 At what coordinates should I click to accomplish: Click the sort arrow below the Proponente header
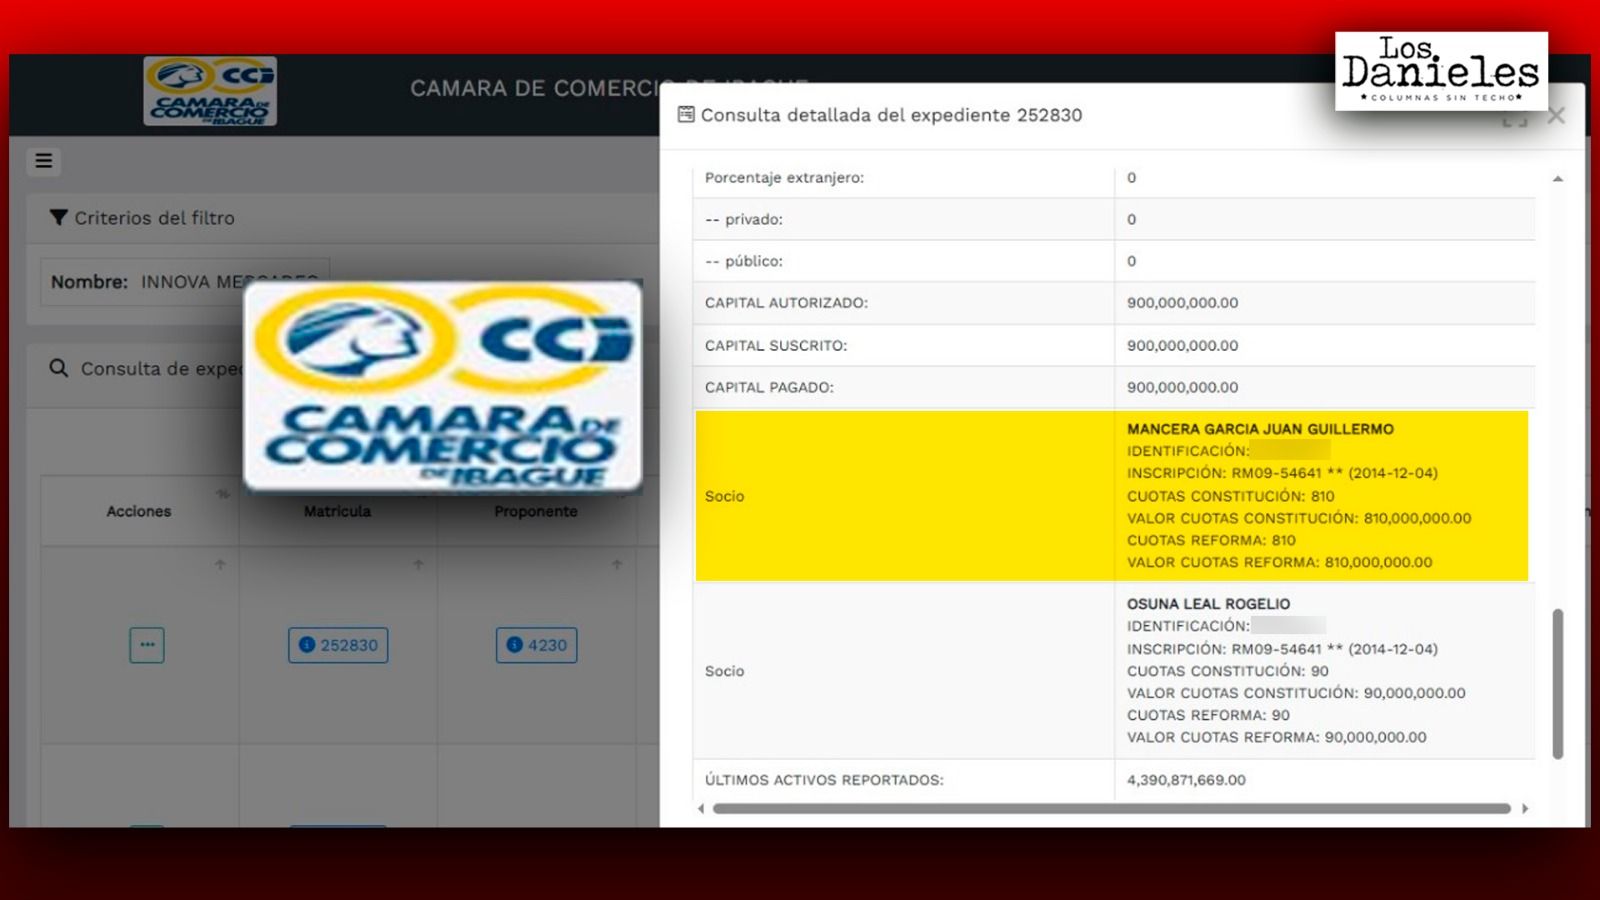(x=617, y=565)
